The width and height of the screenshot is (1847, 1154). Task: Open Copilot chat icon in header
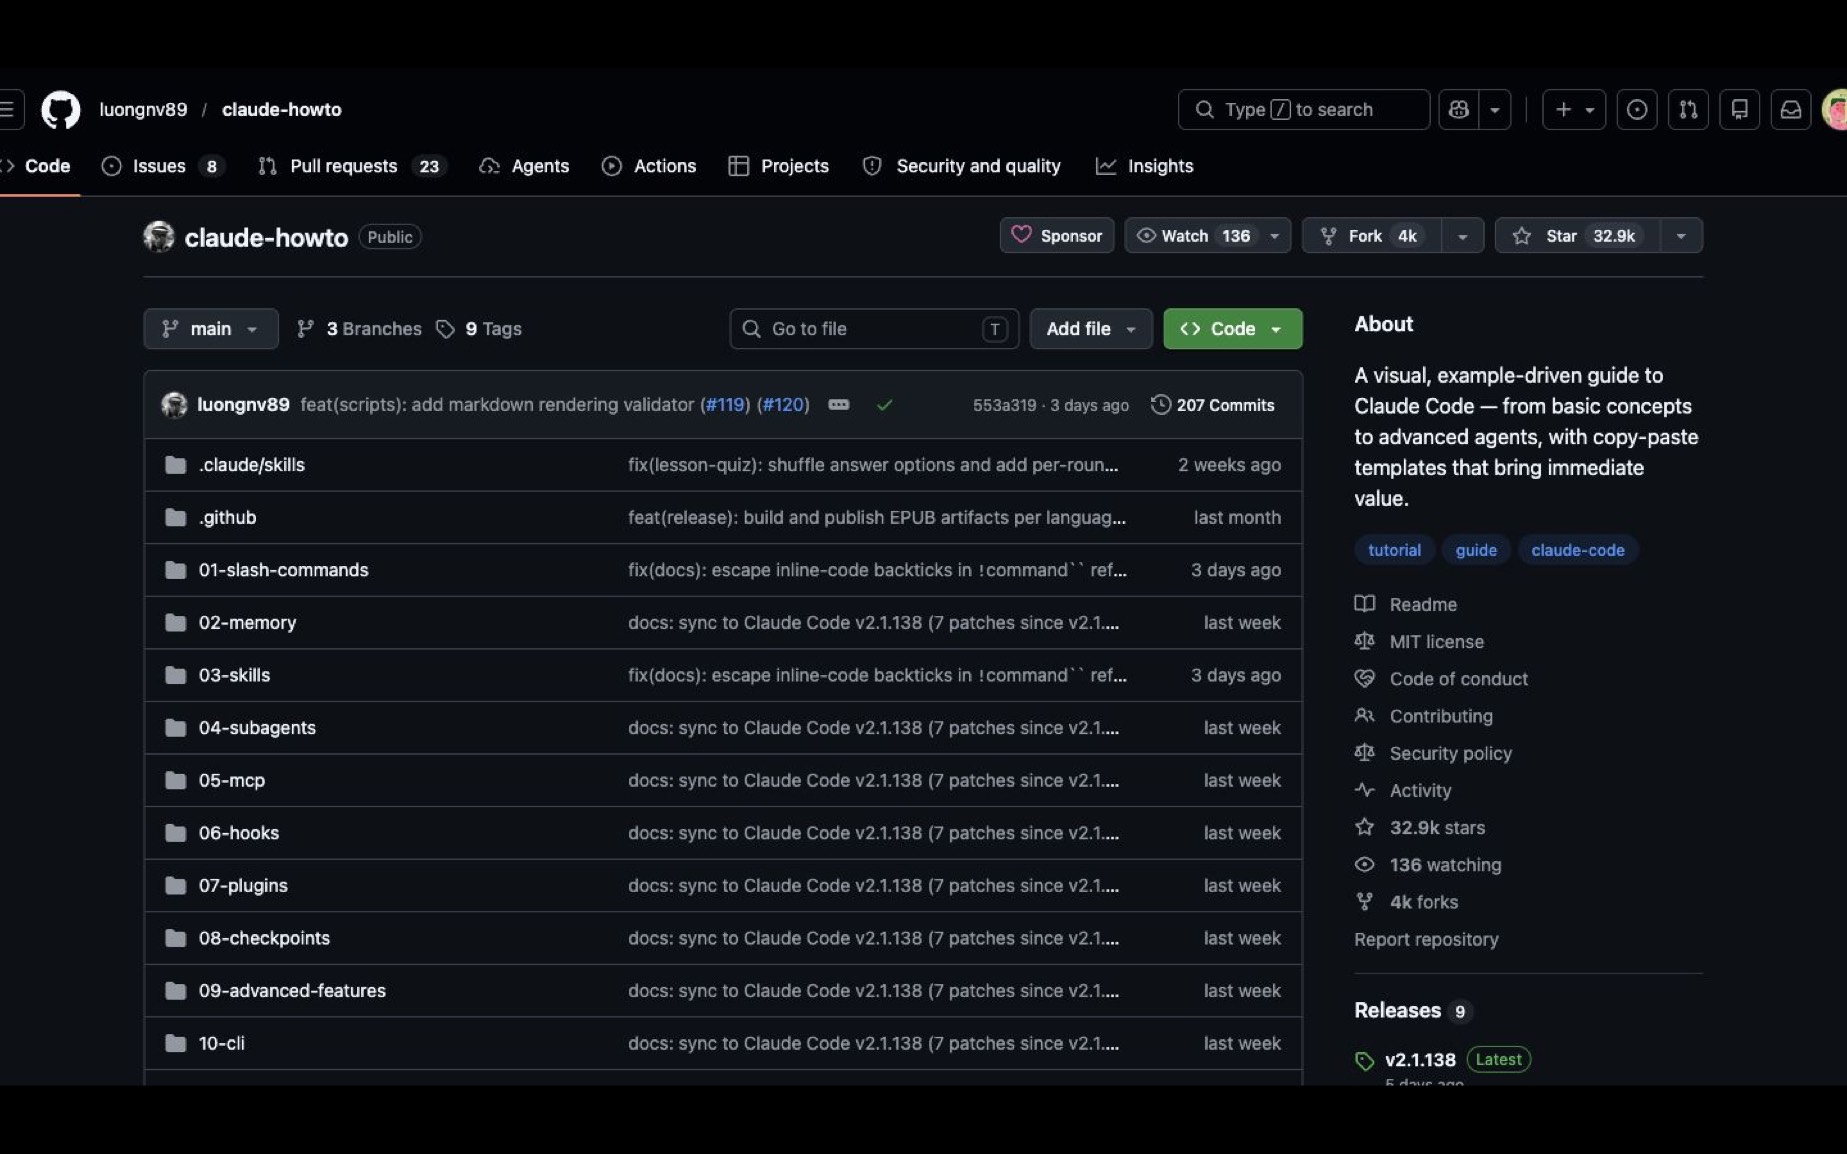coord(1459,110)
